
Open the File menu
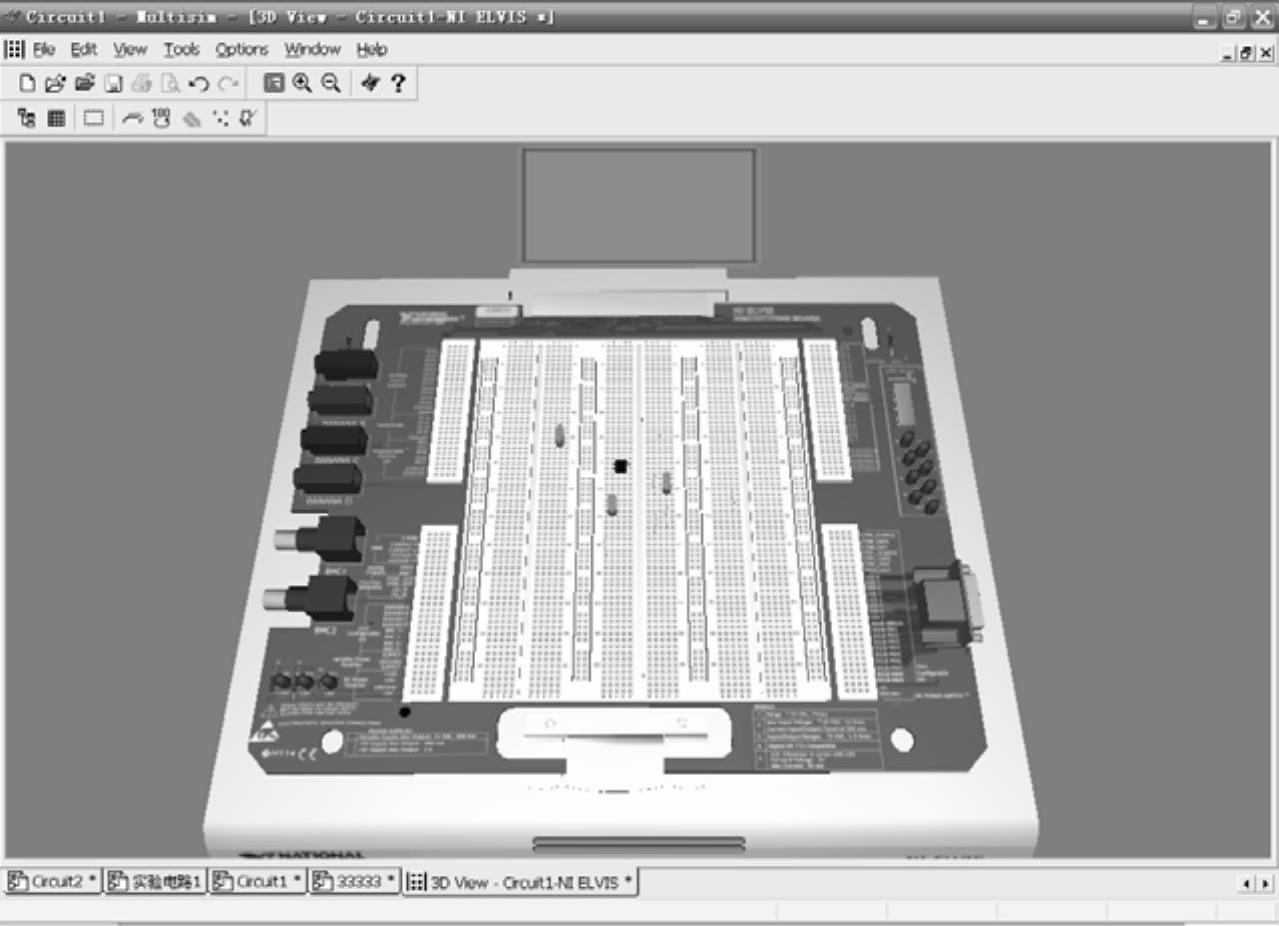click(x=44, y=49)
